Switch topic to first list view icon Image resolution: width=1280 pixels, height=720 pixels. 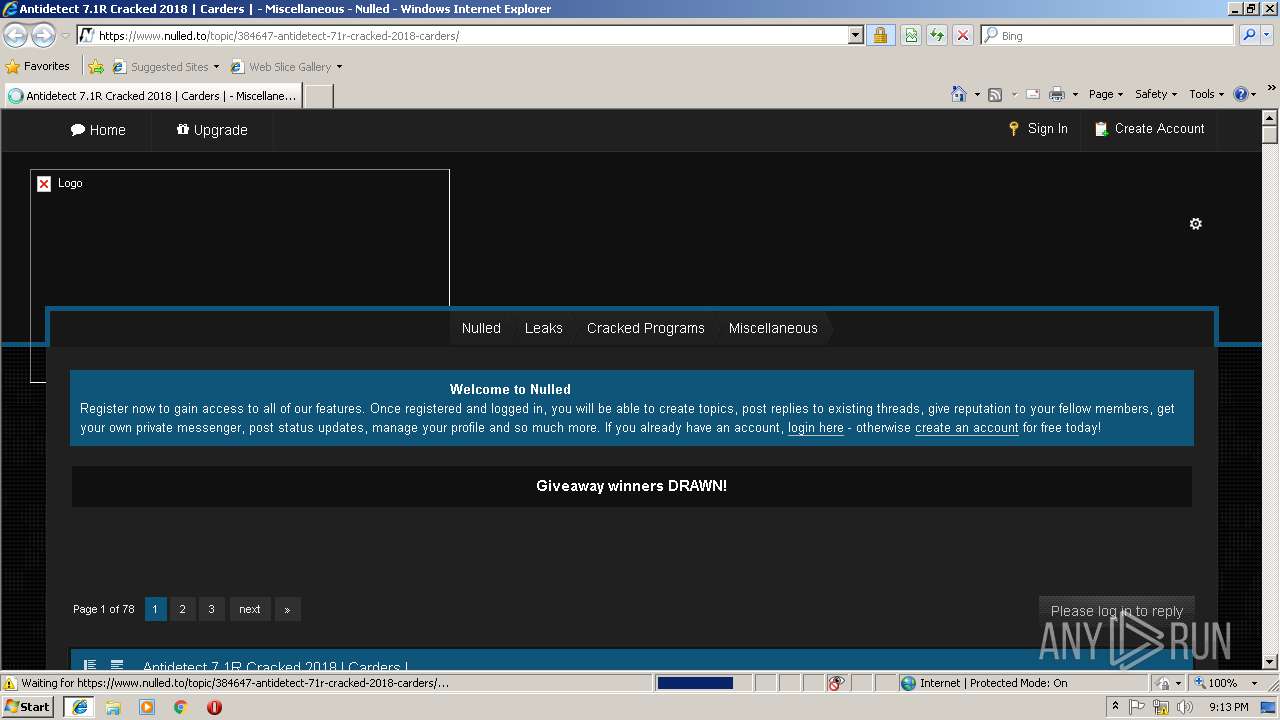point(90,666)
